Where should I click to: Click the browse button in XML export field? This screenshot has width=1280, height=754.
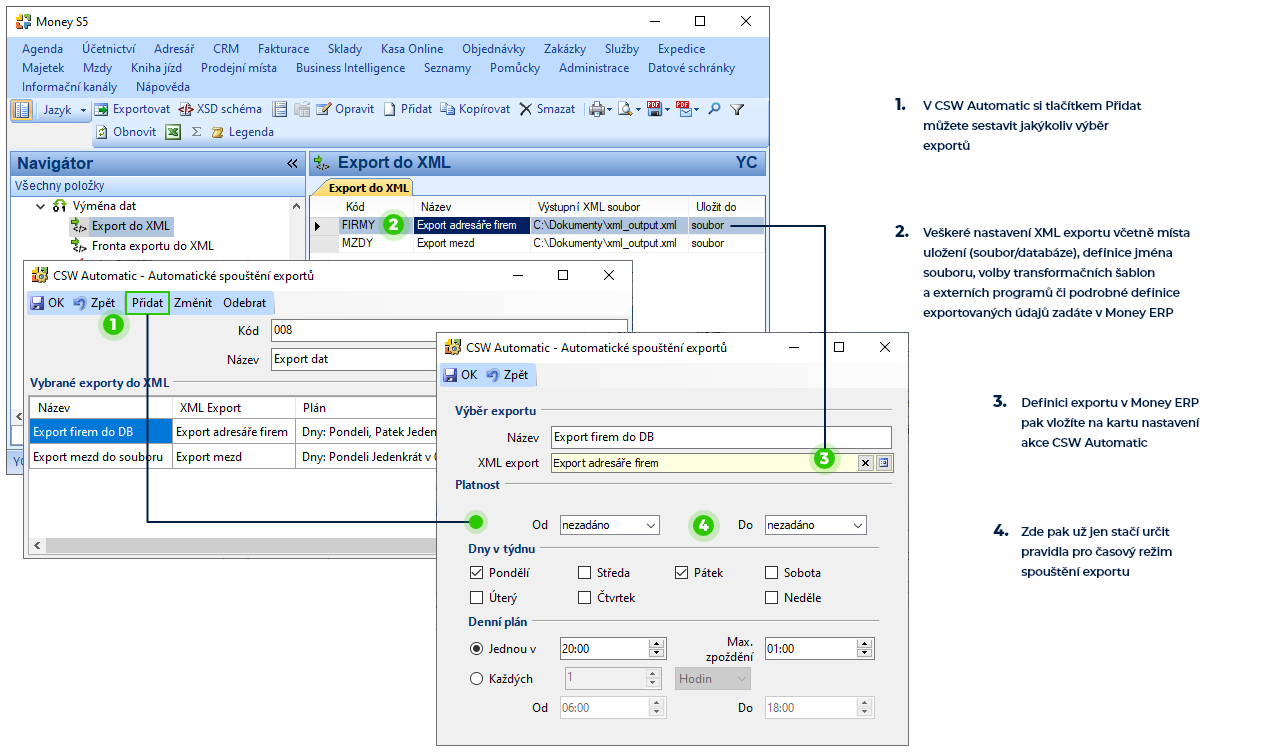click(883, 463)
